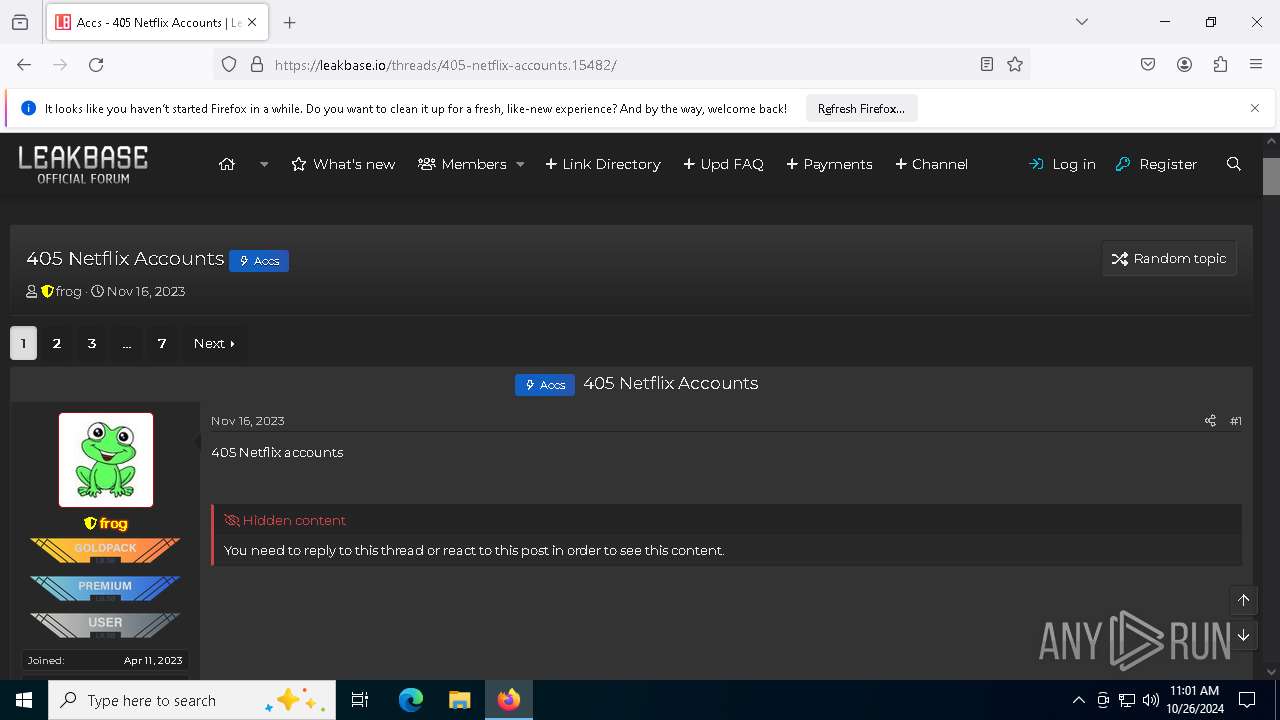Image resolution: width=1280 pixels, height=720 pixels.
Task: Launch Microsoft Edge from taskbar
Action: click(411, 700)
